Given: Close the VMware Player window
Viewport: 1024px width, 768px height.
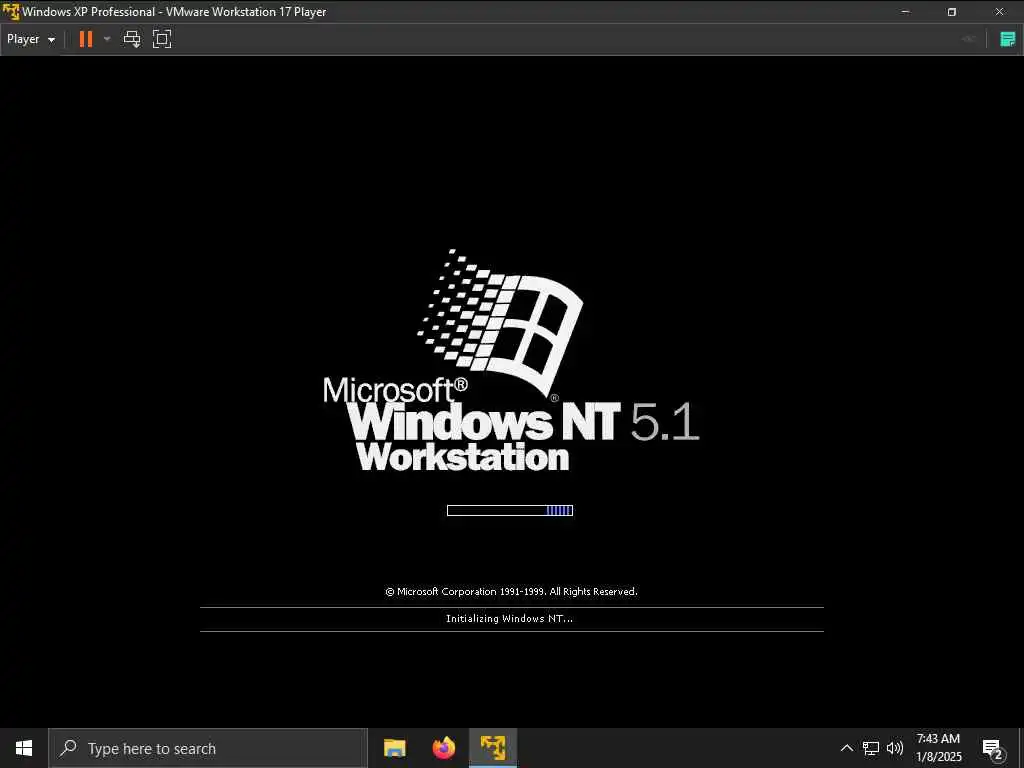Looking at the screenshot, I should (x=999, y=12).
